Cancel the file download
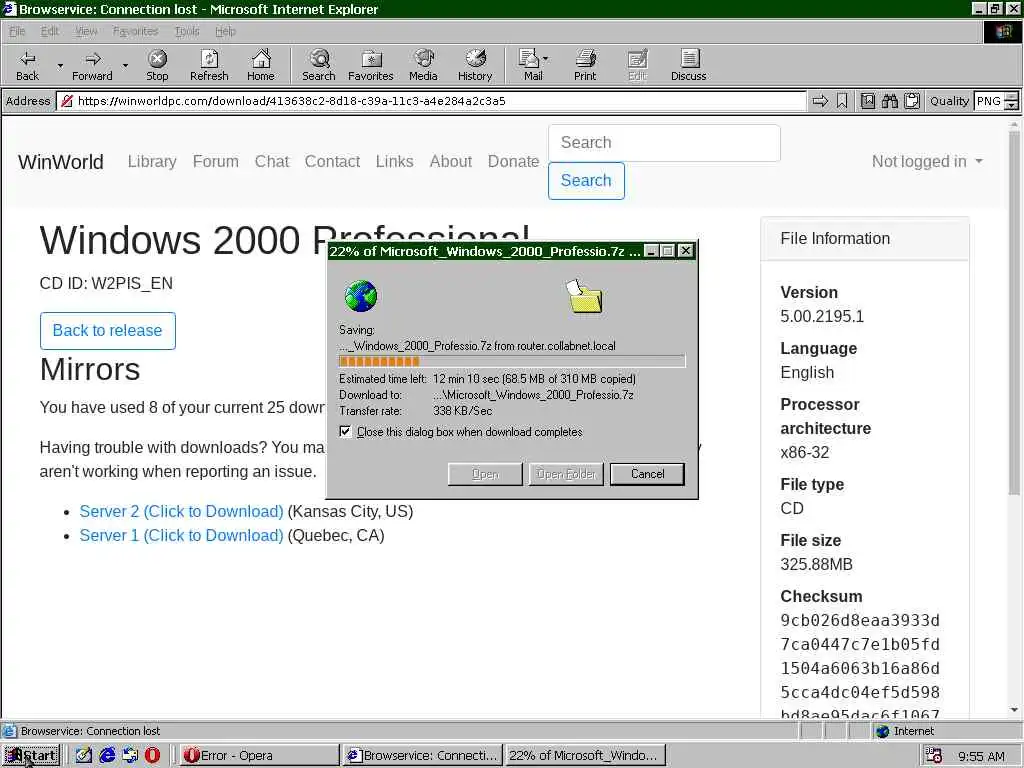The width and height of the screenshot is (1024, 768). [647, 474]
